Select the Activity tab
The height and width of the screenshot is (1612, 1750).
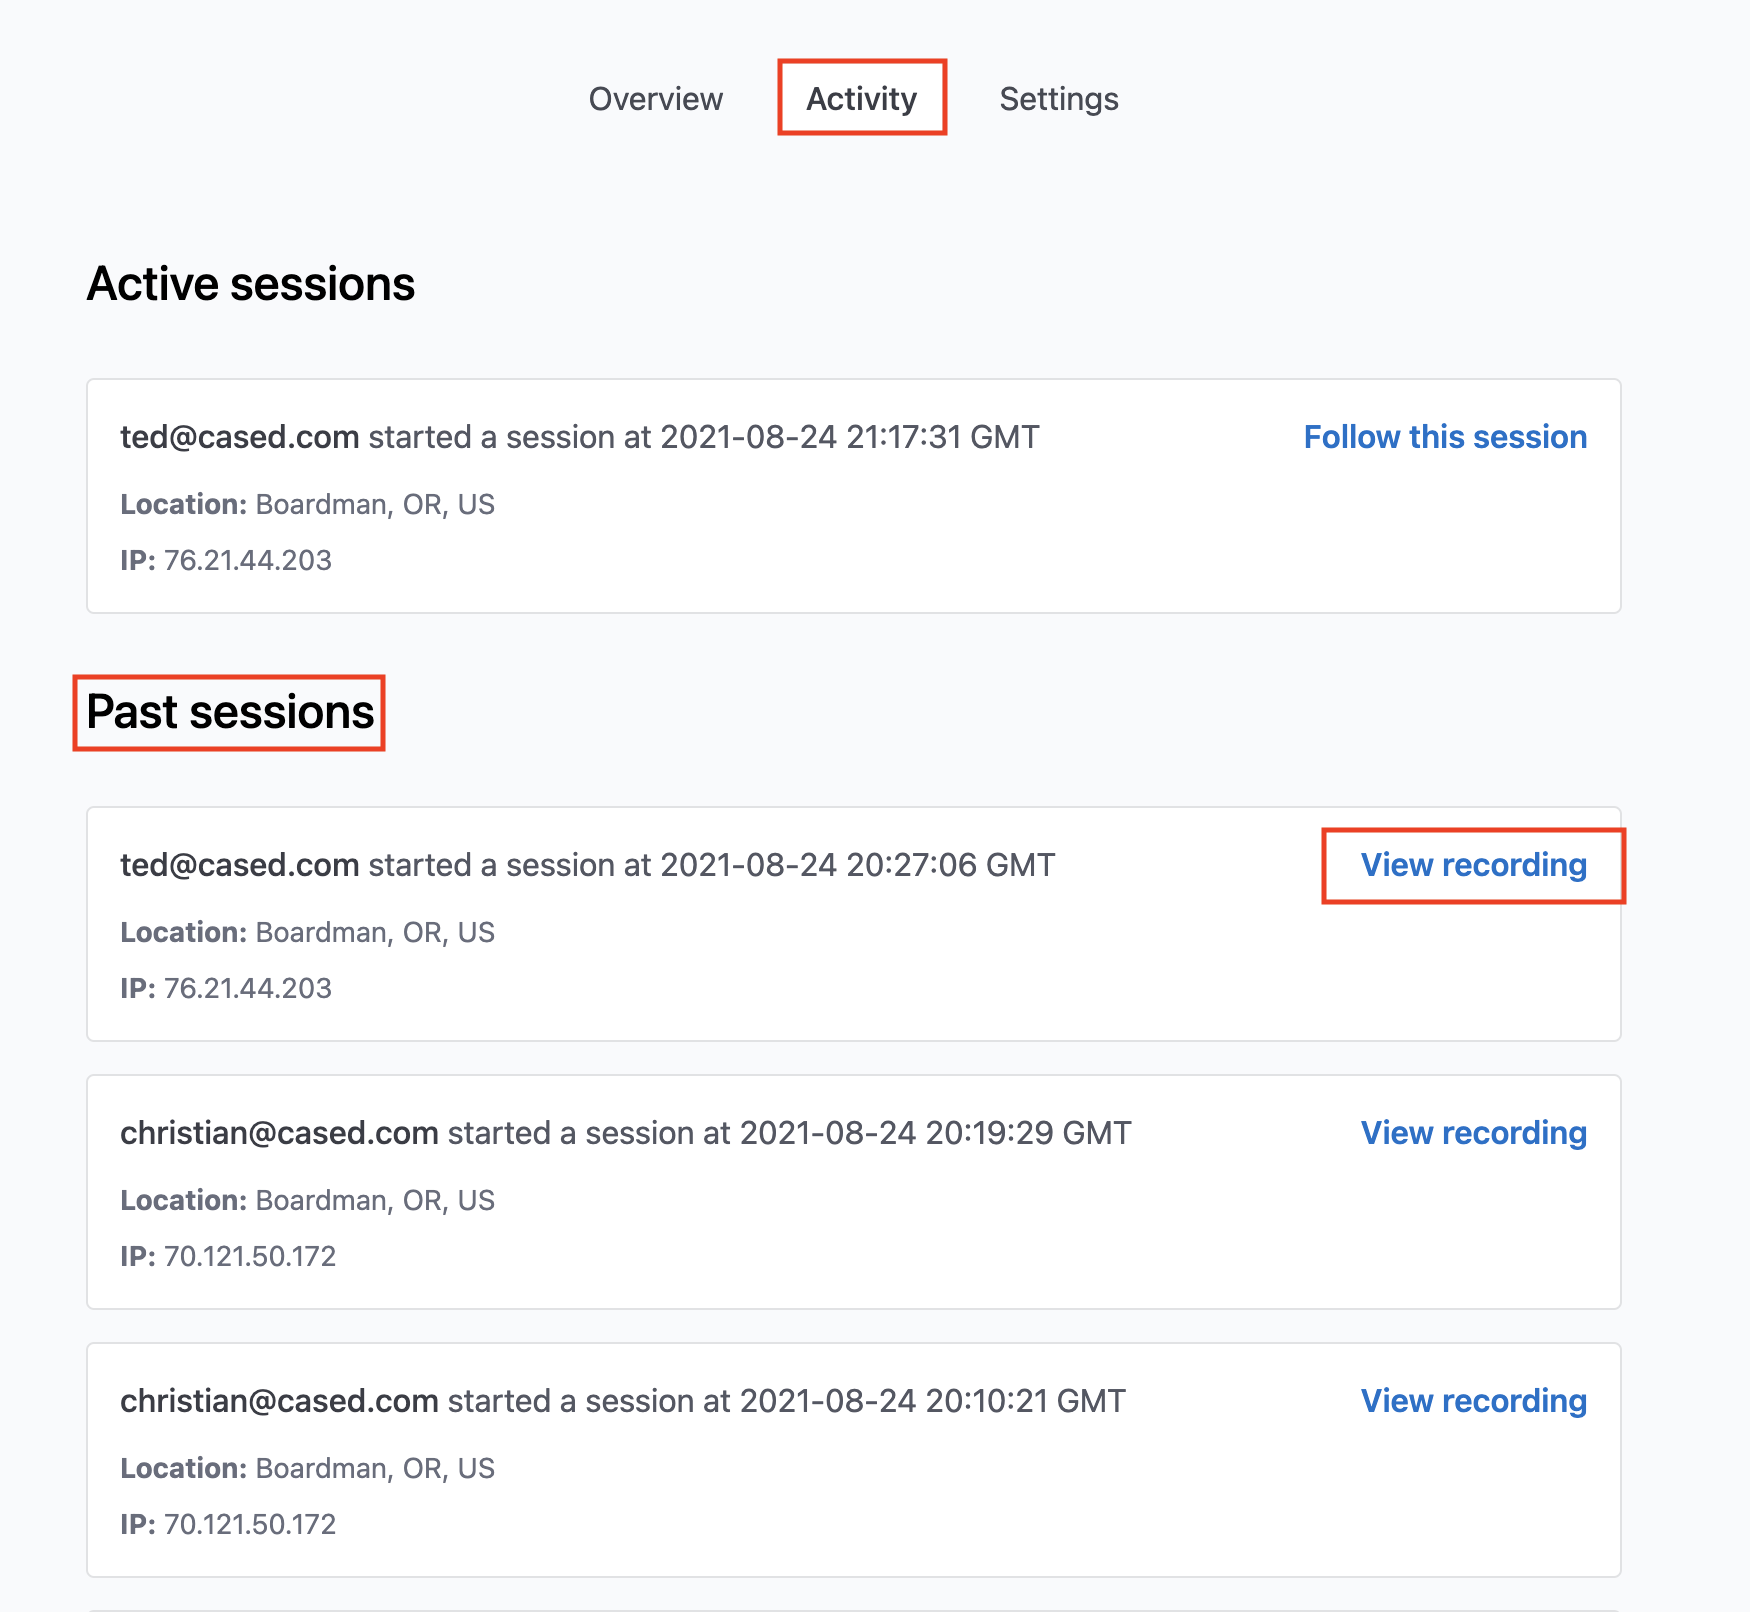click(x=862, y=99)
